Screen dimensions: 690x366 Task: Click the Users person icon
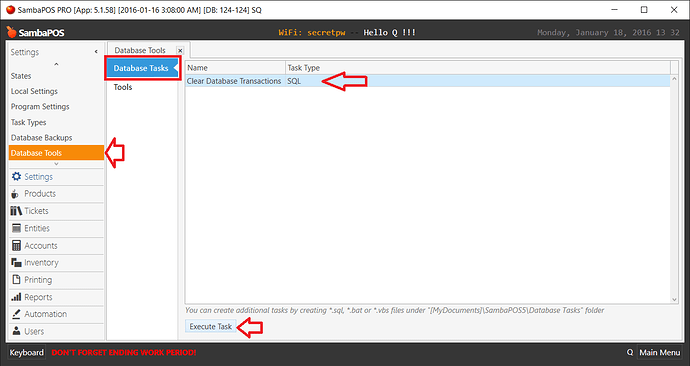tap(16, 331)
